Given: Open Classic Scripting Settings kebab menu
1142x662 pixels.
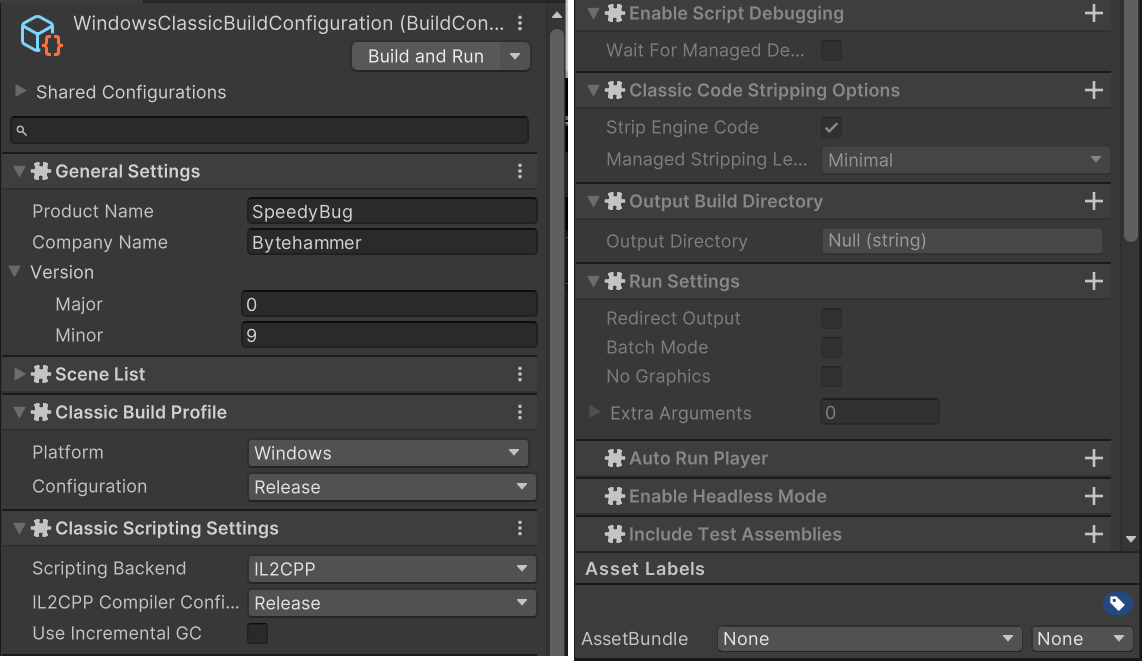Looking at the screenshot, I should (x=520, y=528).
